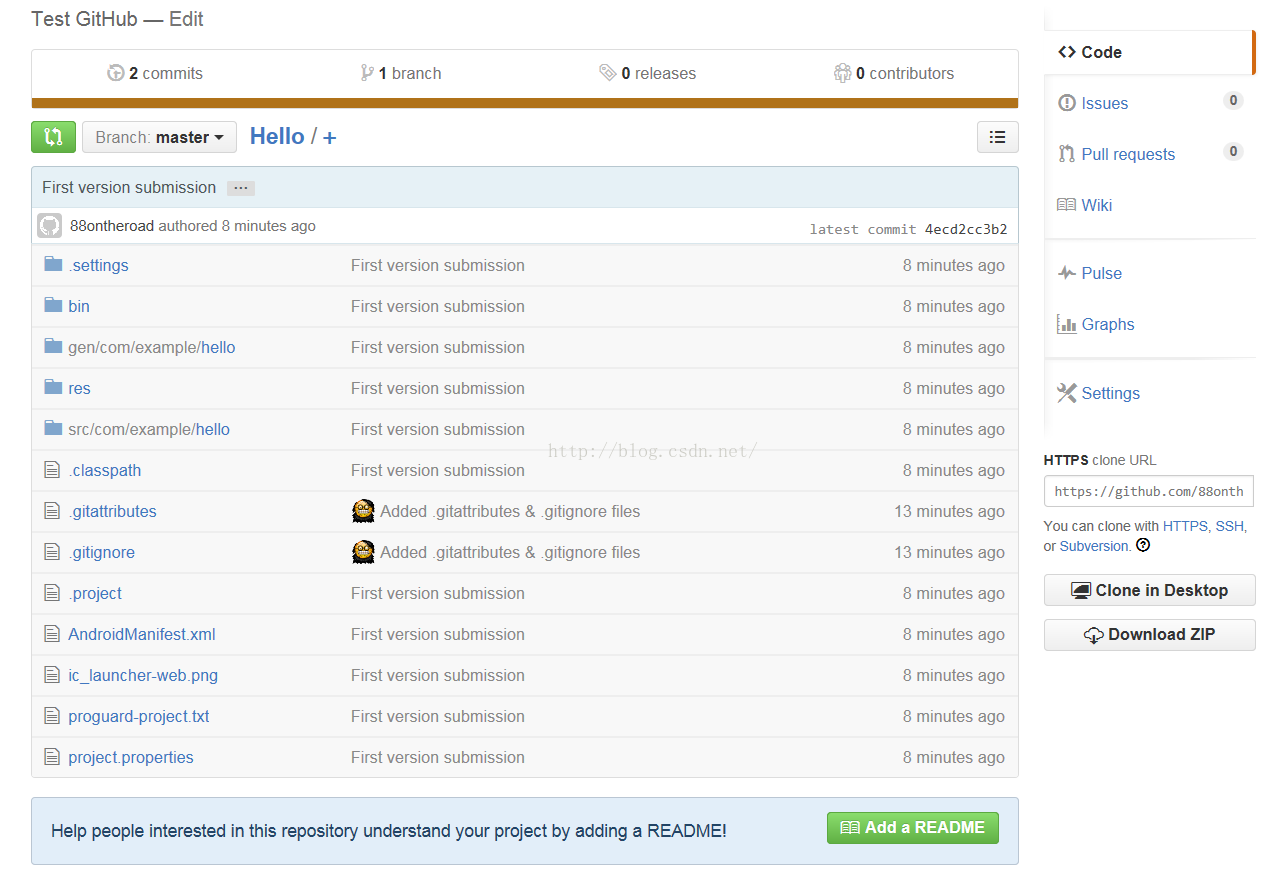
Task: Open project.properties file
Action: pyautogui.click(x=131, y=757)
